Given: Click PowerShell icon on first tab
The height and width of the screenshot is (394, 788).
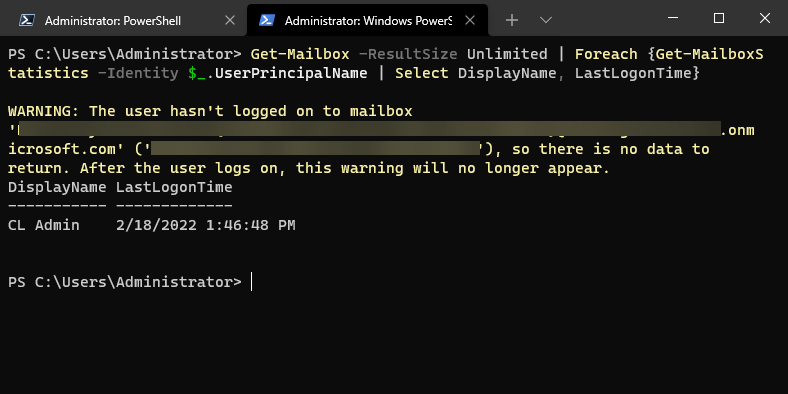Looking at the screenshot, I should pos(27,20).
